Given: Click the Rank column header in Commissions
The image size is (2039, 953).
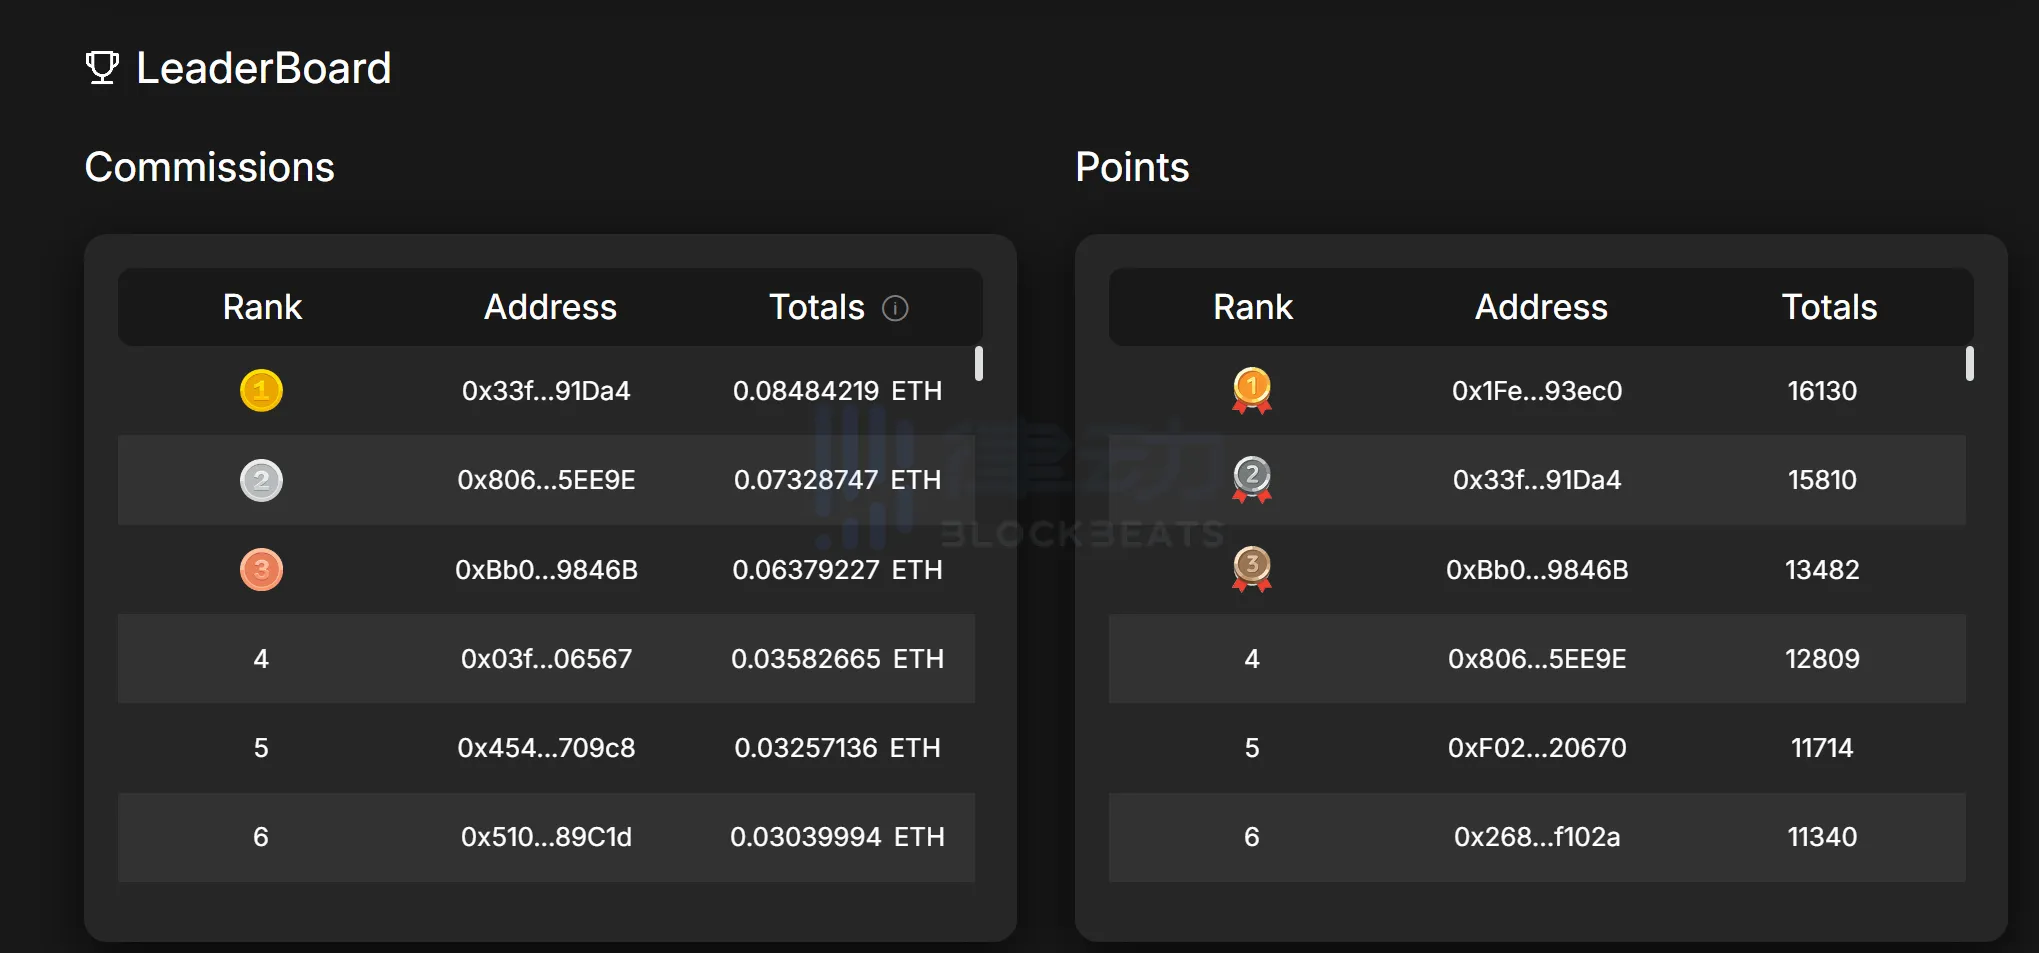Looking at the screenshot, I should click(262, 307).
